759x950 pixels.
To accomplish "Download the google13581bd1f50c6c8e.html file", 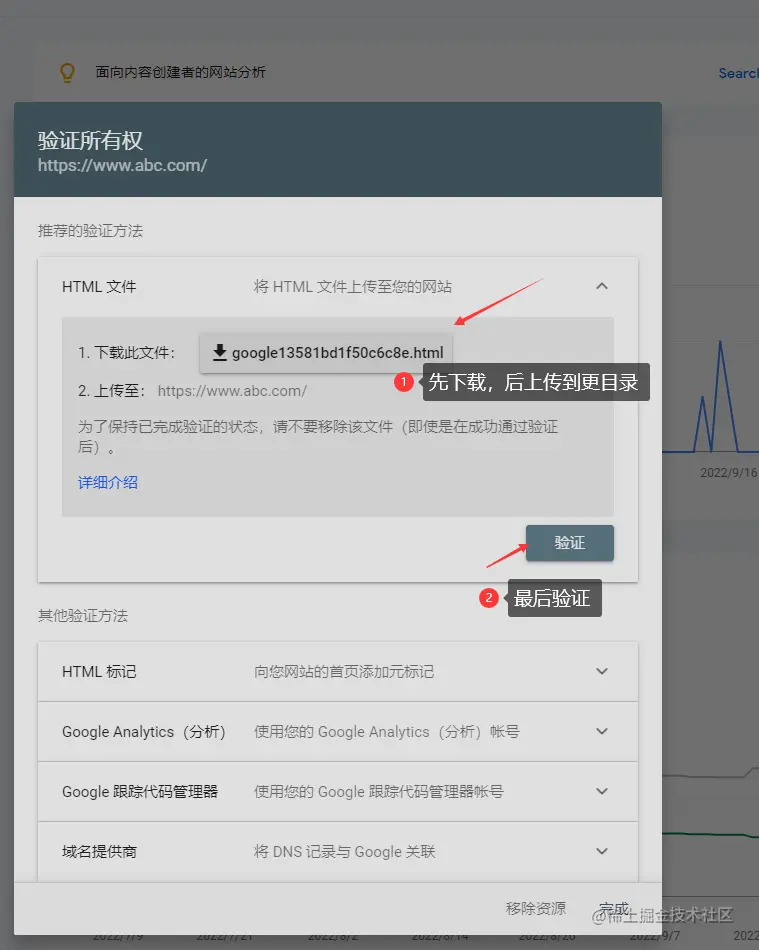I will (x=326, y=352).
